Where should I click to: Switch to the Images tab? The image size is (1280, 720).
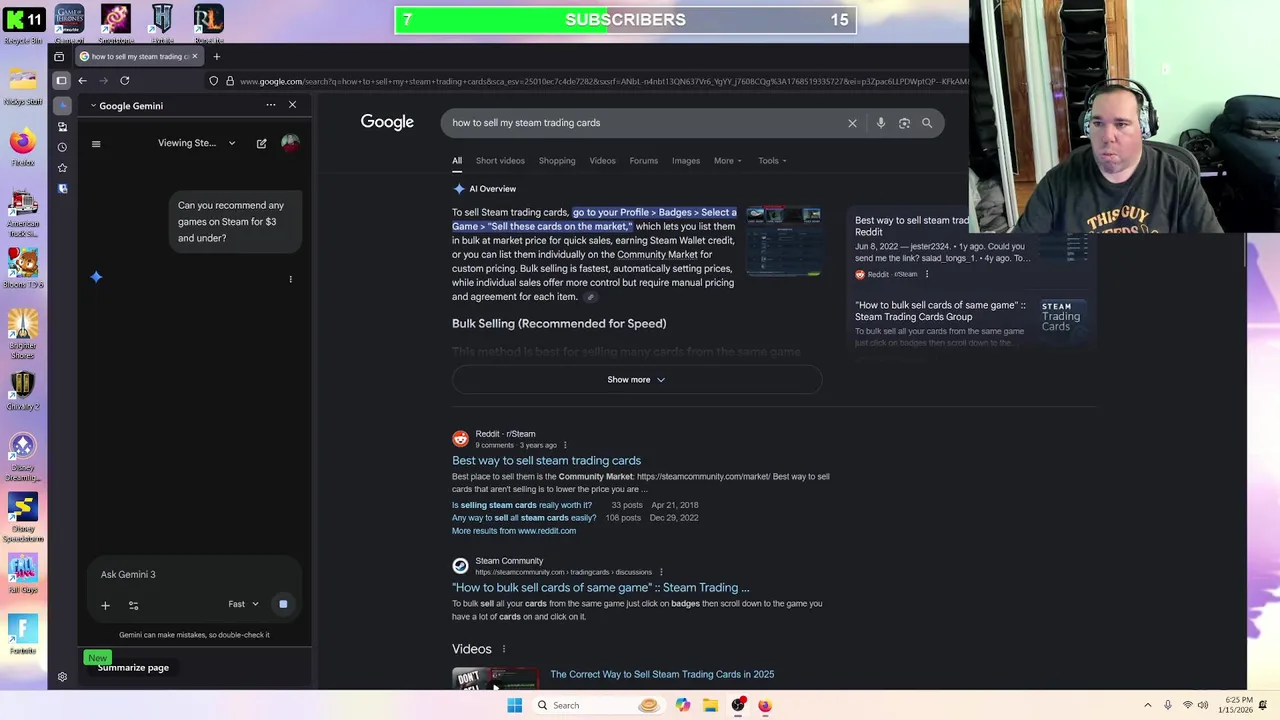pos(686,160)
